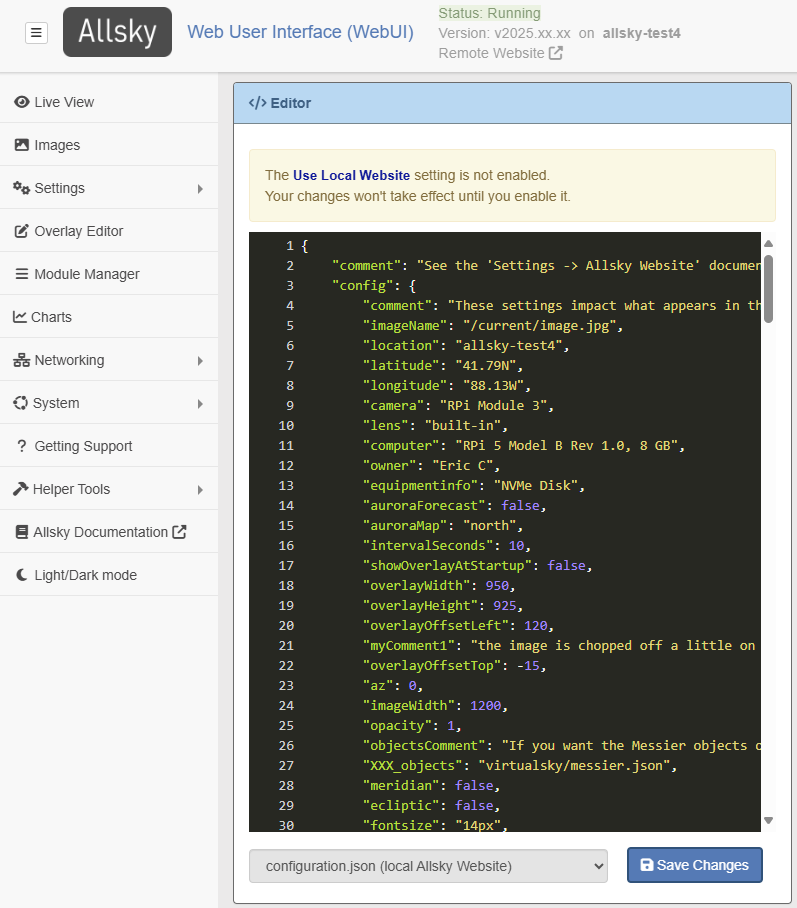Expand the Networking submenu
Viewport: 797px width, 908px height.
tap(200, 360)
